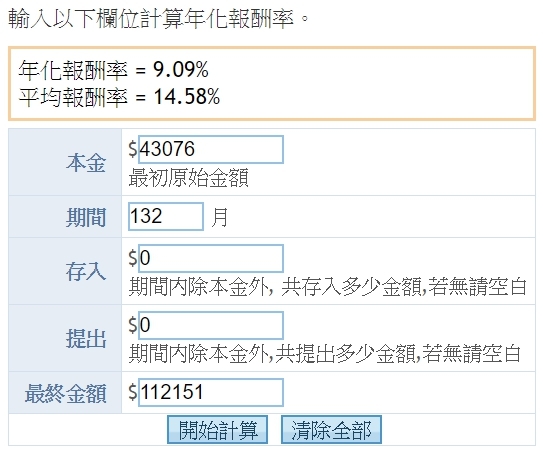This screenshot has height=452, width=543.
Task: Click the 期間 row label
Action: (x=86, y=218)
